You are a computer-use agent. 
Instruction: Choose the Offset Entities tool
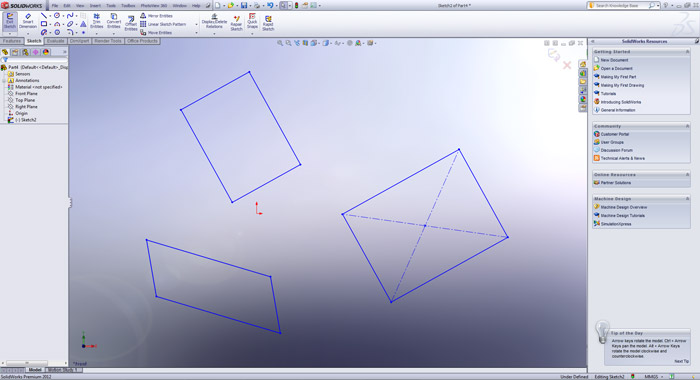point(131,23)
